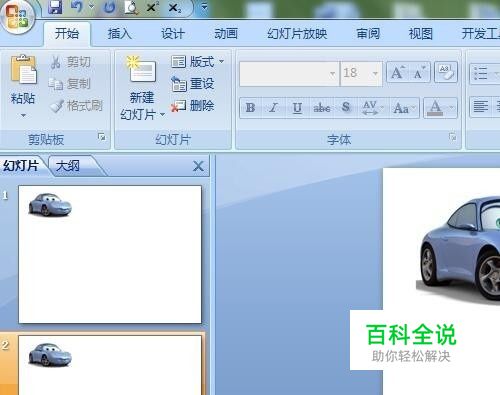
Task: Select slide 2 thumbnail
Action: coord(110,365)
